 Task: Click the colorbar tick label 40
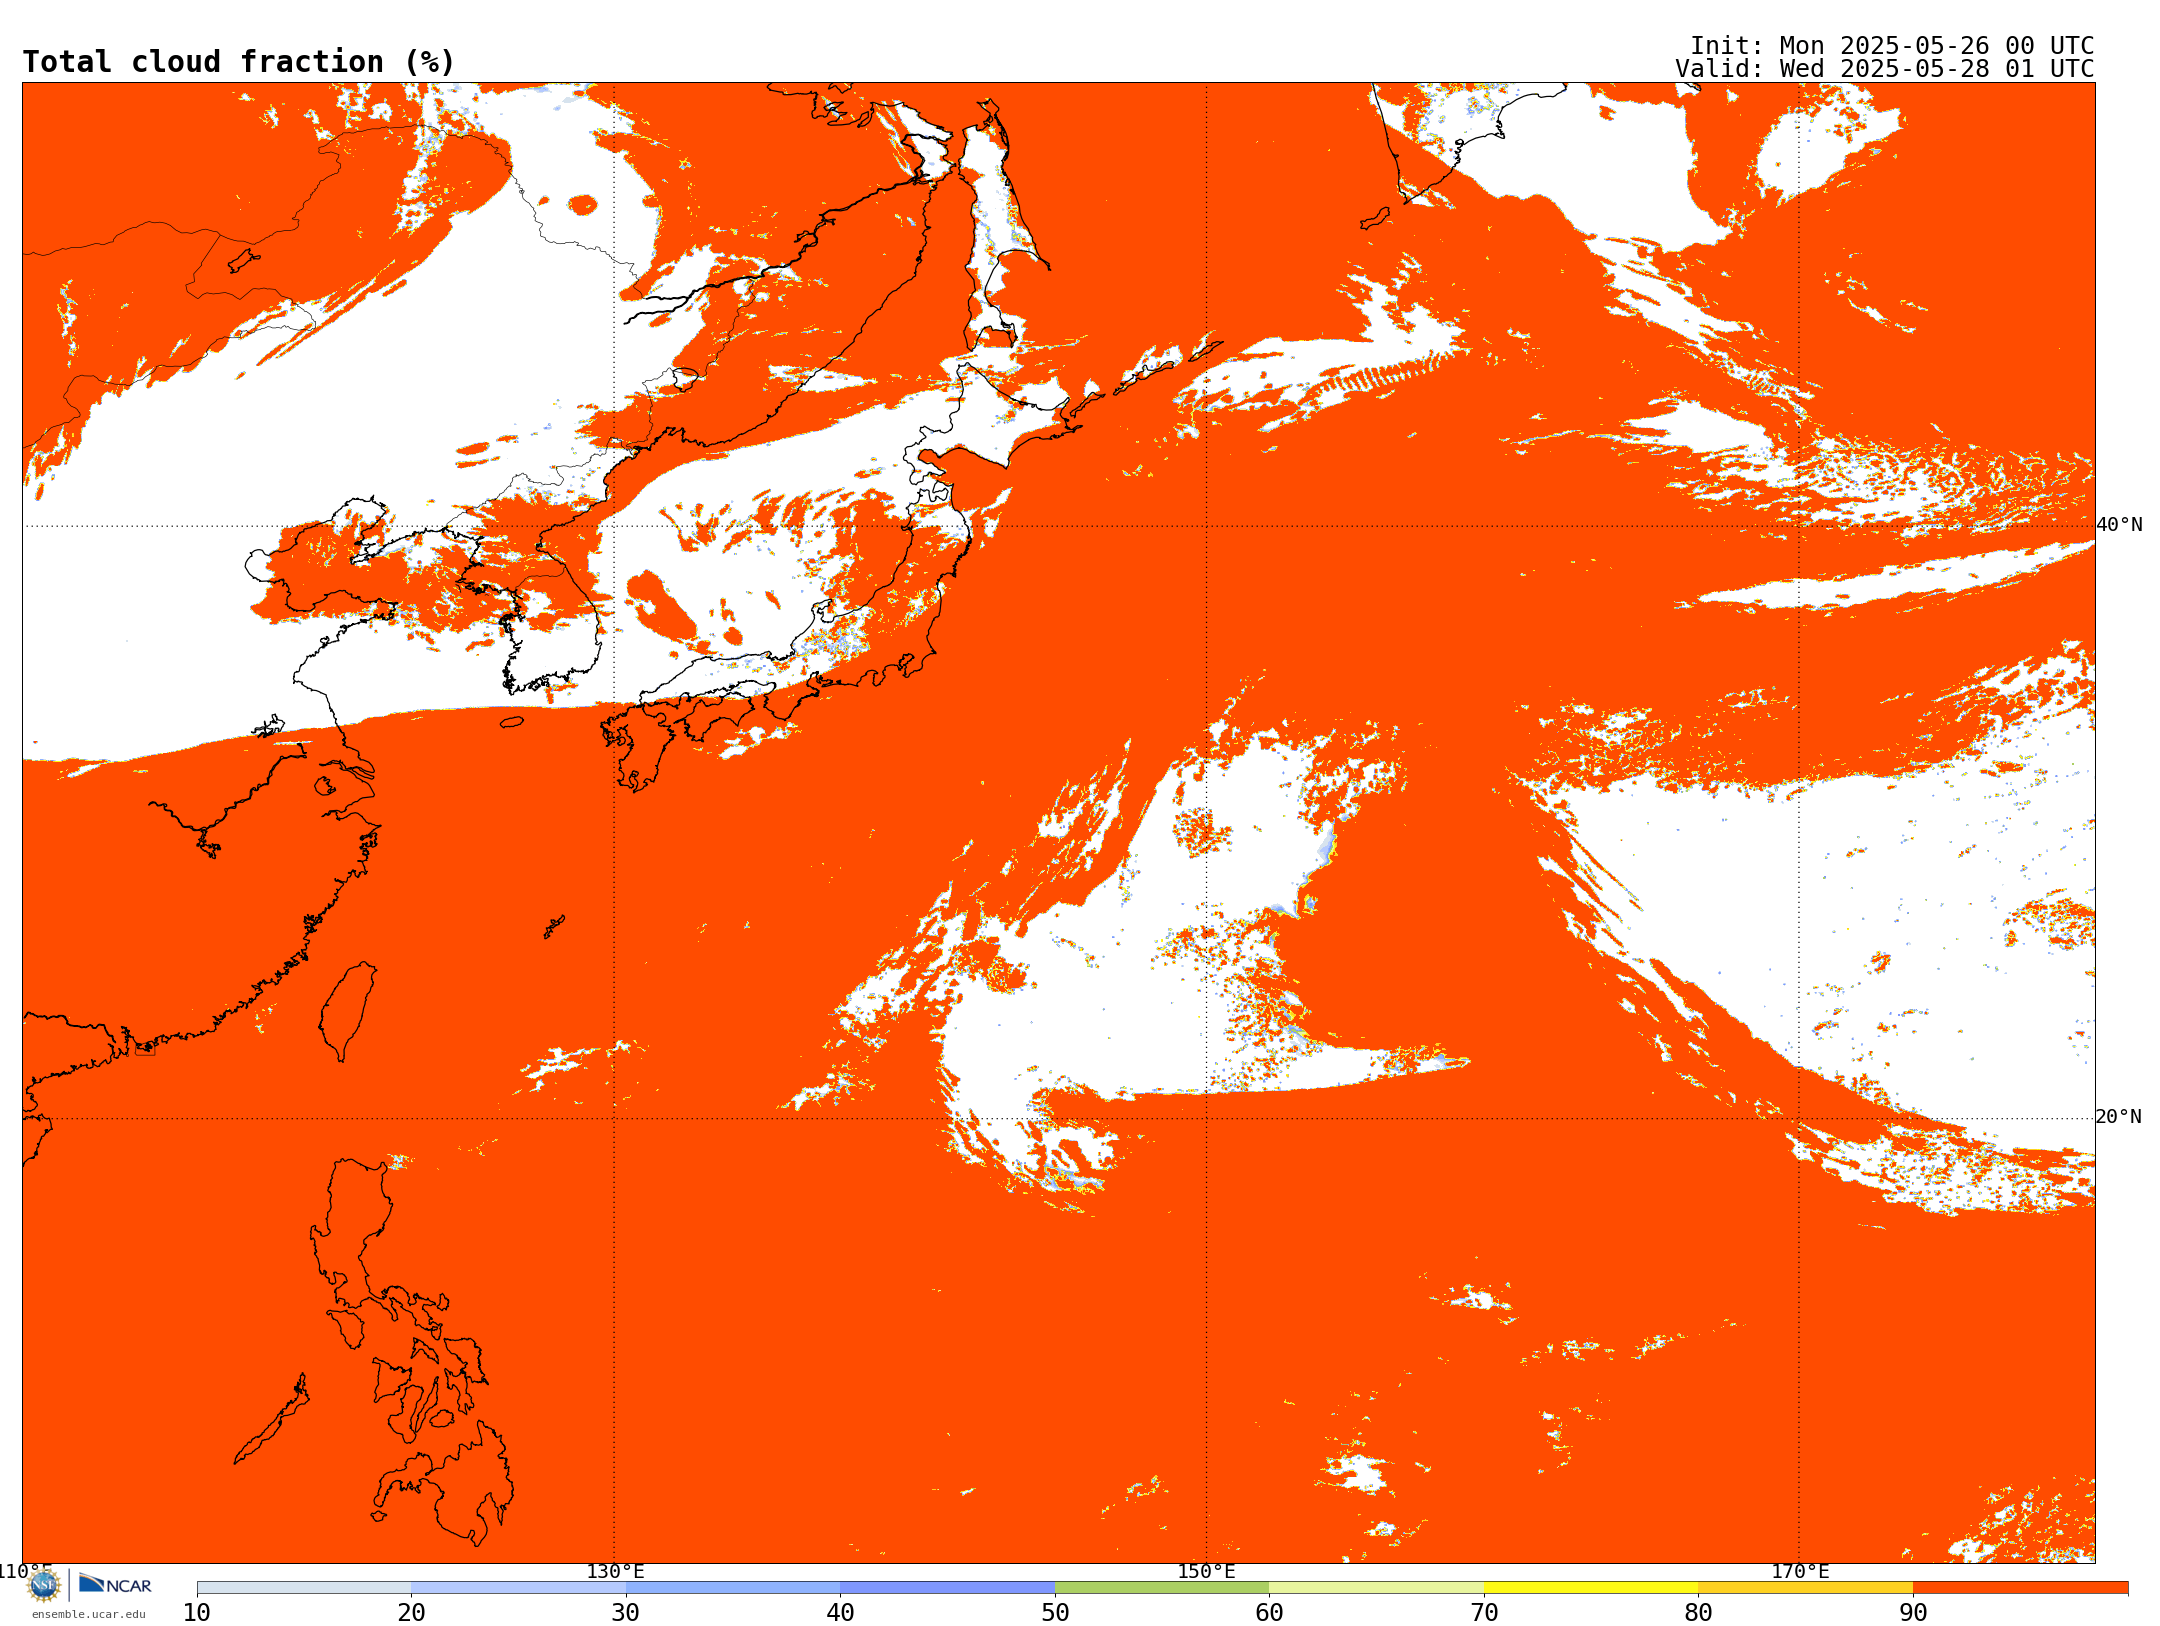point(840,1613)
